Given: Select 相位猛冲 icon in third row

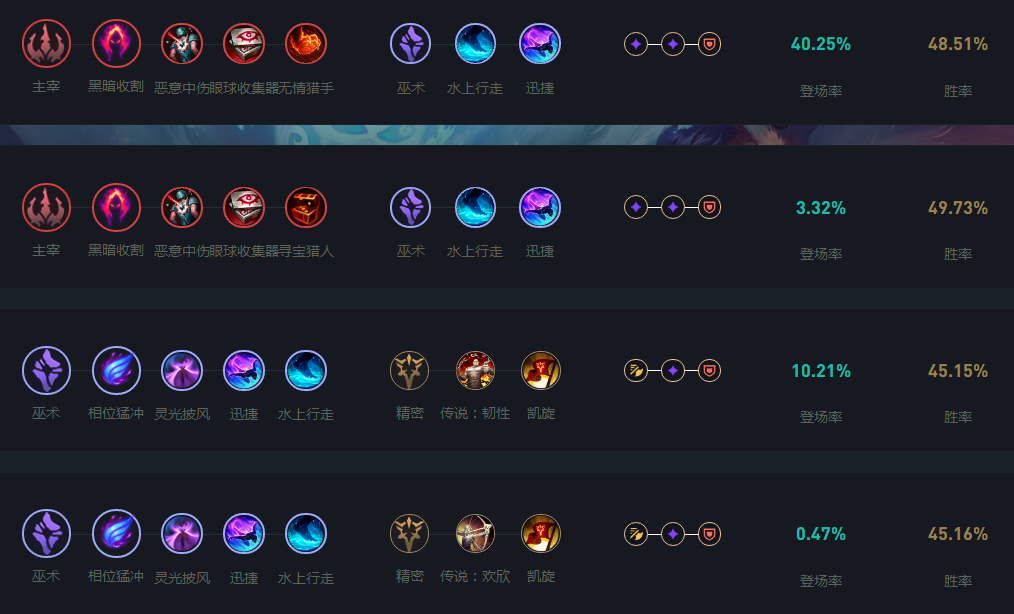Looking at the screenshot, I should pyautogui.click(x=116, y=371).
